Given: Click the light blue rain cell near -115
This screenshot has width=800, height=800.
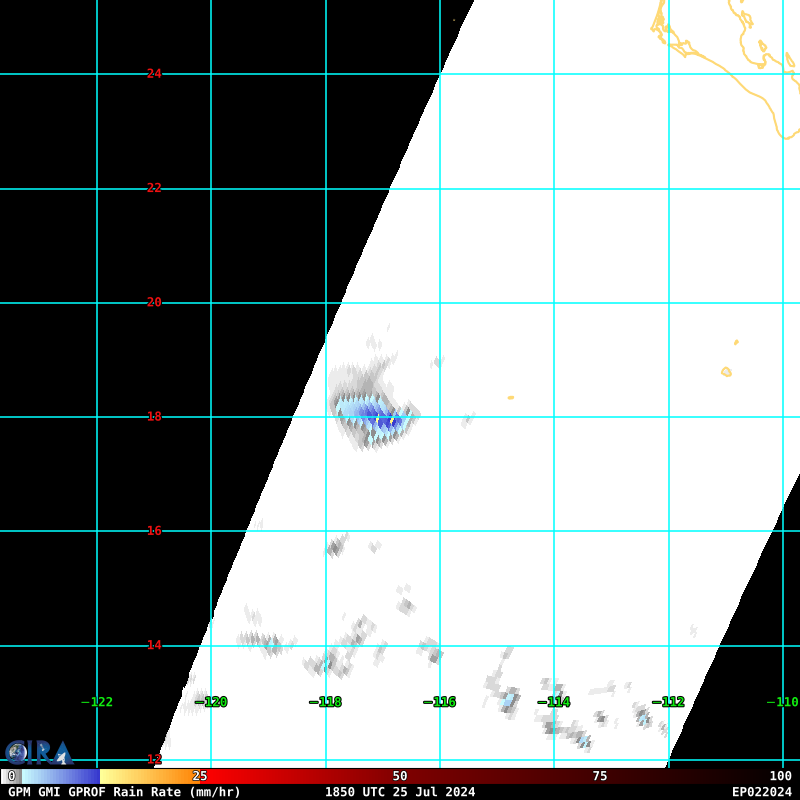Looking at the screenshot, I should pos(508,699).
